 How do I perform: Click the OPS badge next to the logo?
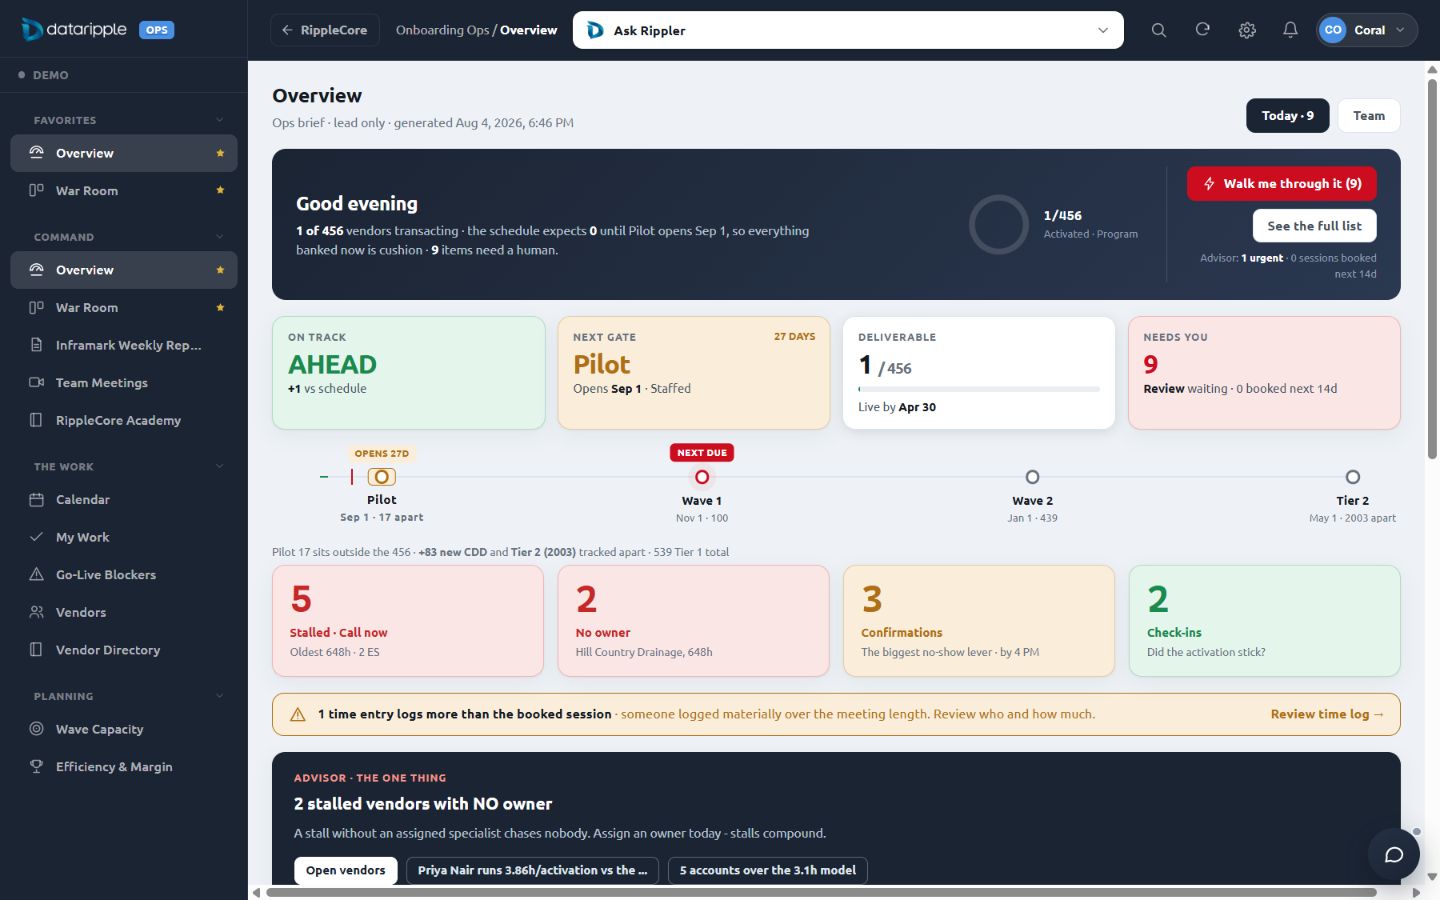[x=157, y=30]
